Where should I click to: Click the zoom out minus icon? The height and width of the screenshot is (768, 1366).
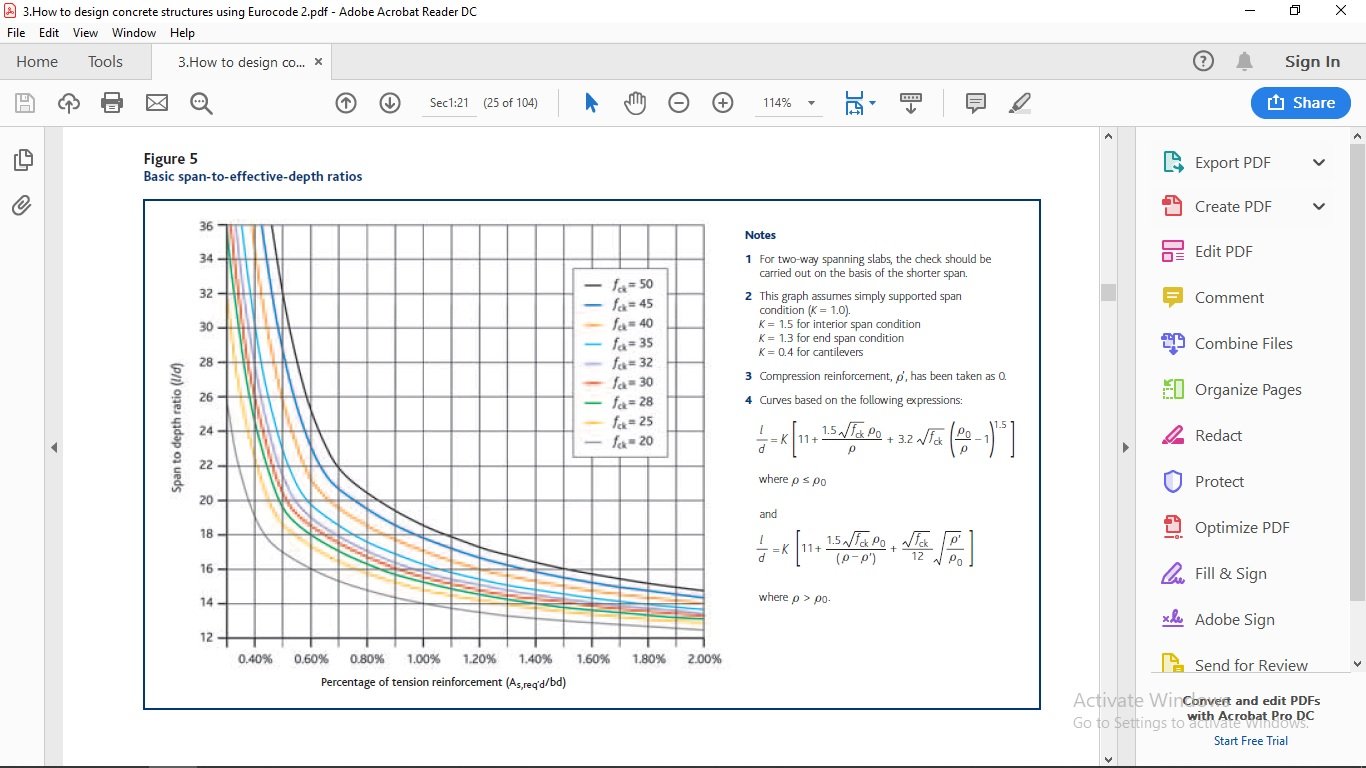(679, 103)
